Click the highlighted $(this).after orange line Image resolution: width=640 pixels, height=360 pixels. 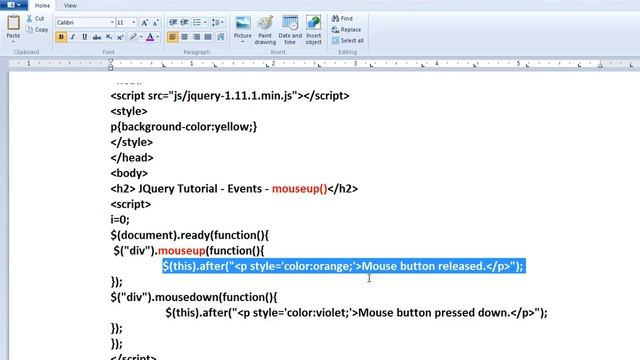(343, 266)
